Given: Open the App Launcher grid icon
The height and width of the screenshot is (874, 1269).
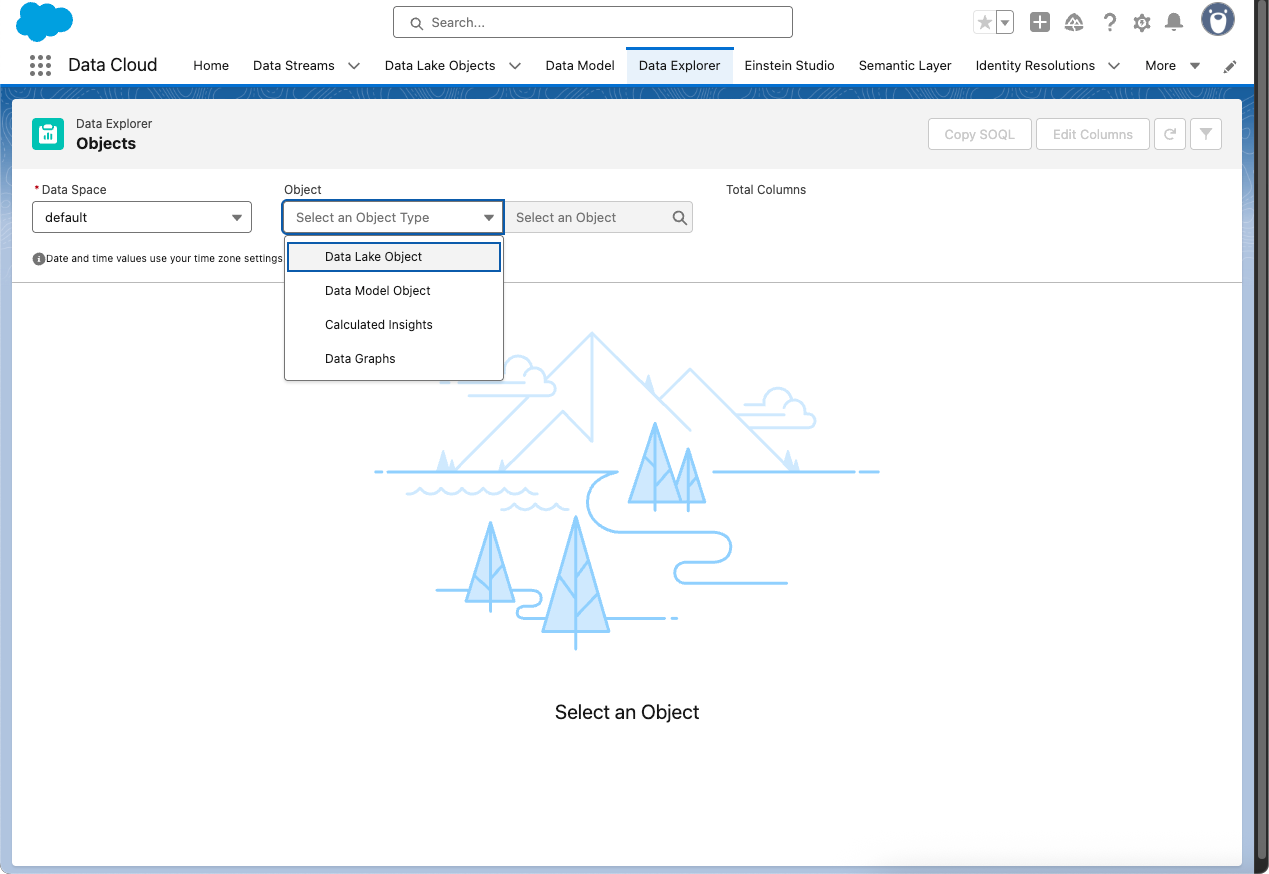Looking at the screenshot, I should pos(40,65).
